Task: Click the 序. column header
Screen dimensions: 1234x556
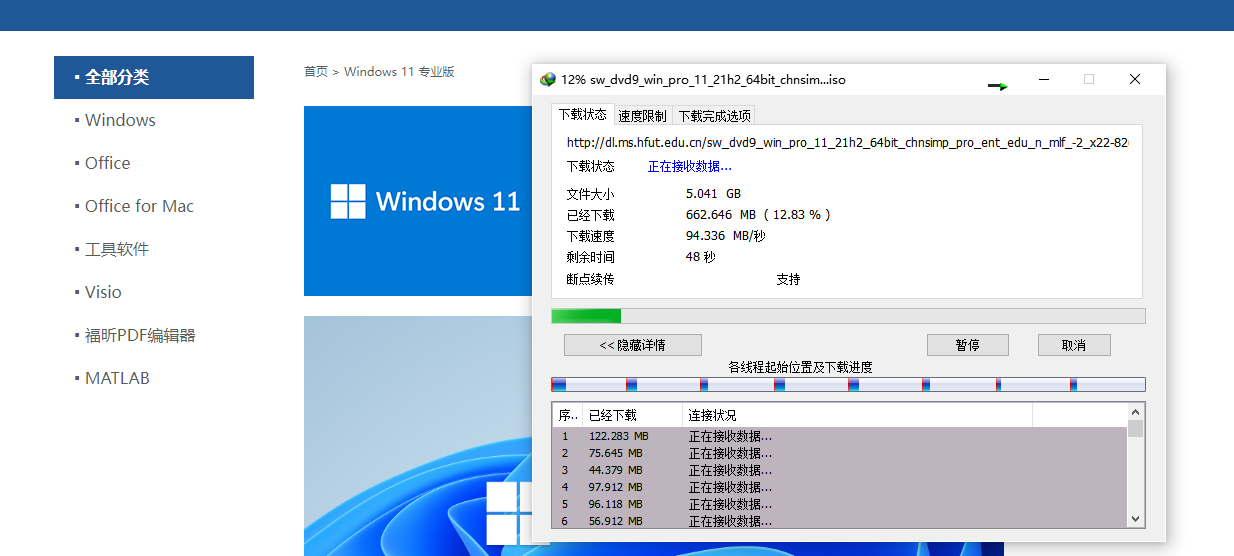Action: point(567,415)
